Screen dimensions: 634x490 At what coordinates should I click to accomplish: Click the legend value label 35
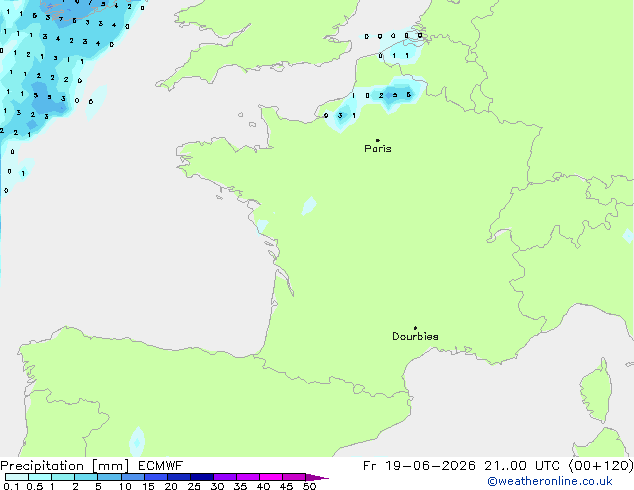pyautogui.click(x=240, y=486)
